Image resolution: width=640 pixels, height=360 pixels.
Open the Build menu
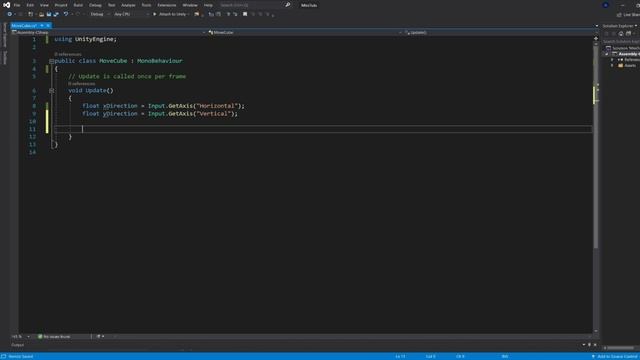tap(78, 5)
